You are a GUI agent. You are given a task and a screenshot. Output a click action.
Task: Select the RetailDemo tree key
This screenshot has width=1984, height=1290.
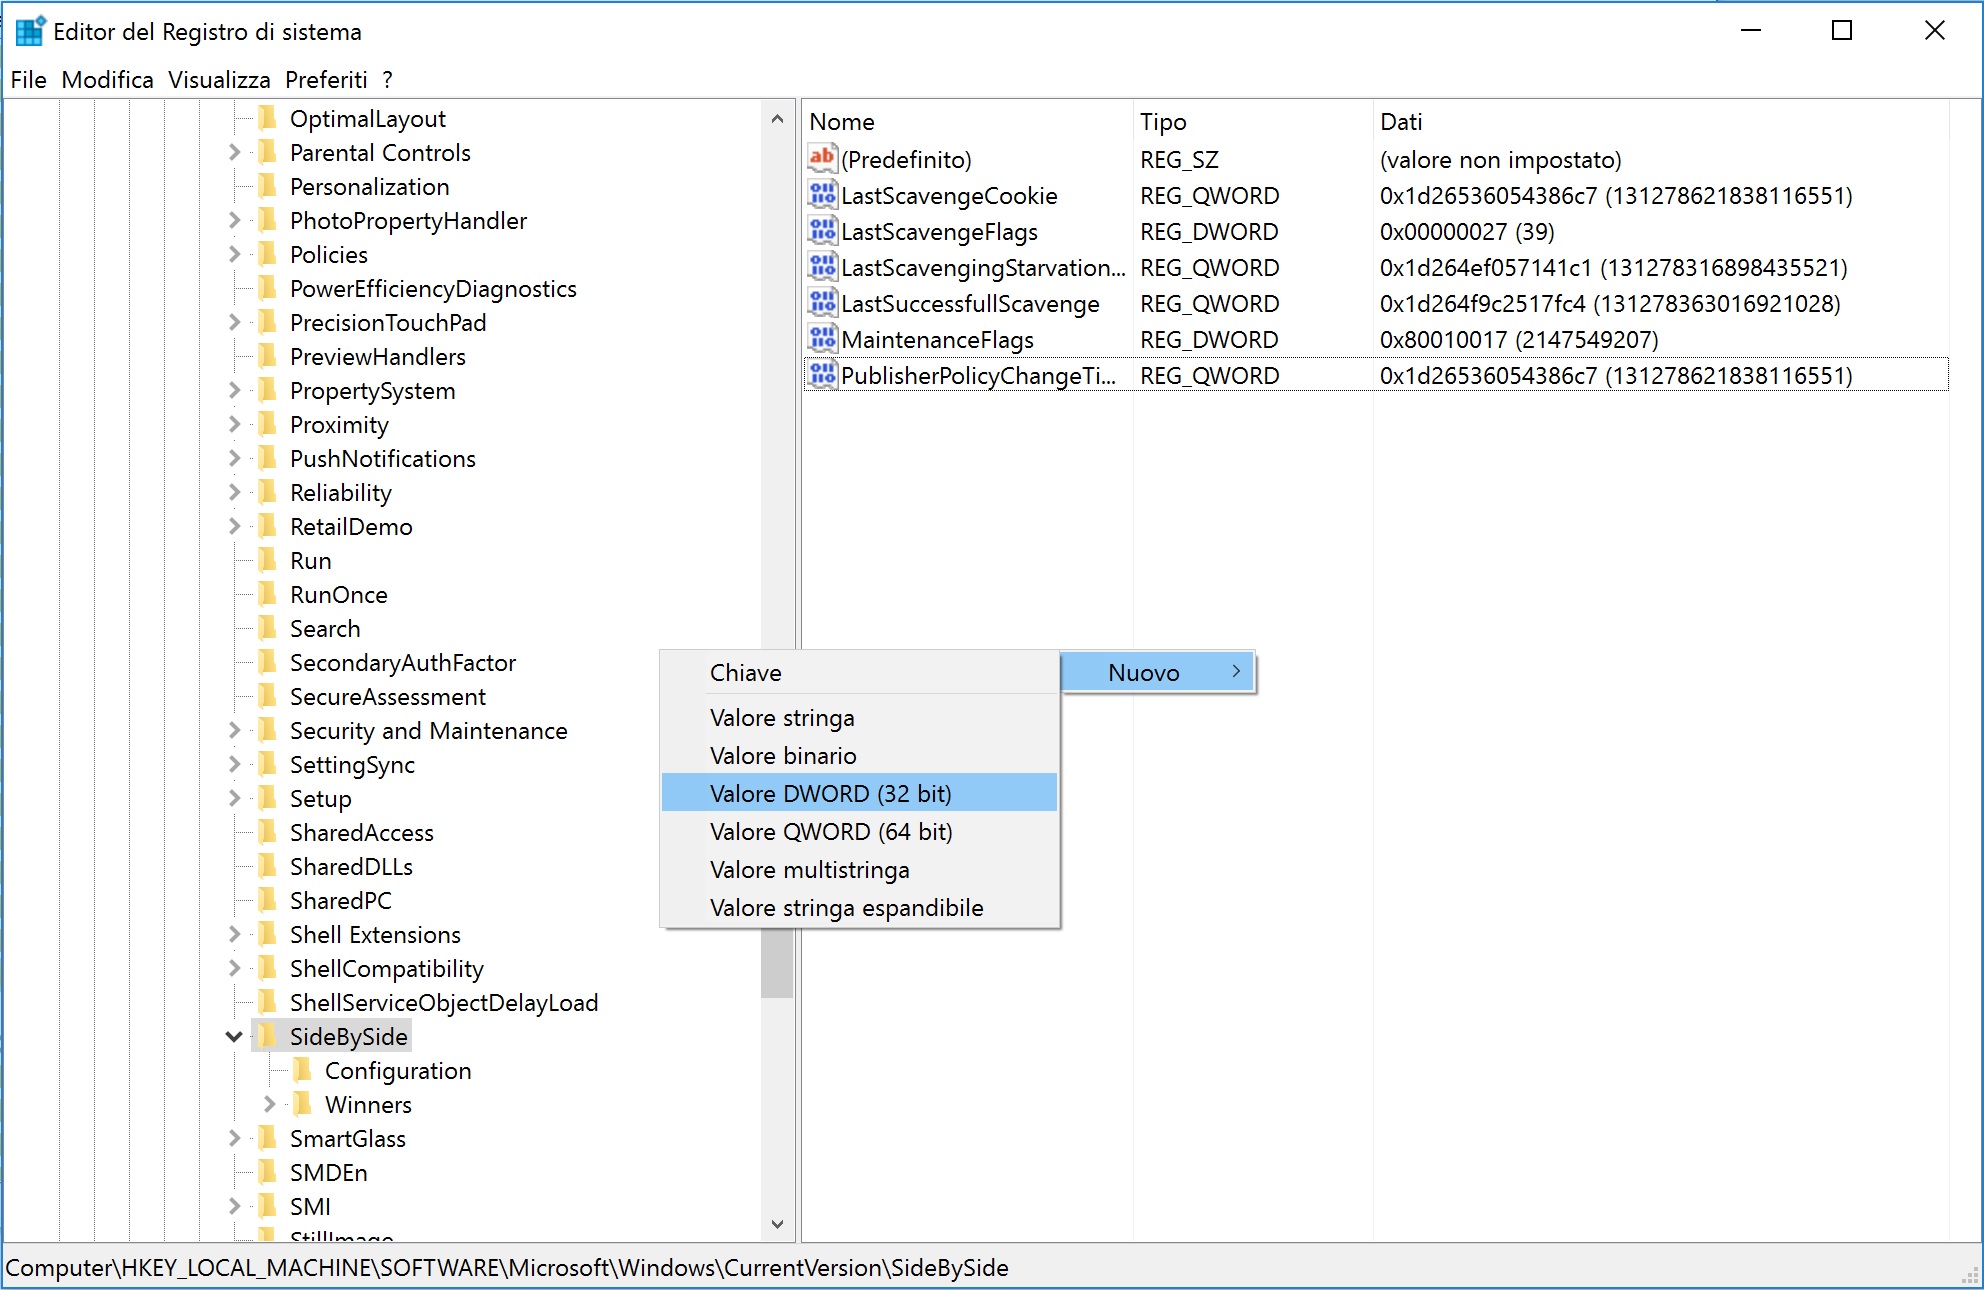tap(351, 527)
